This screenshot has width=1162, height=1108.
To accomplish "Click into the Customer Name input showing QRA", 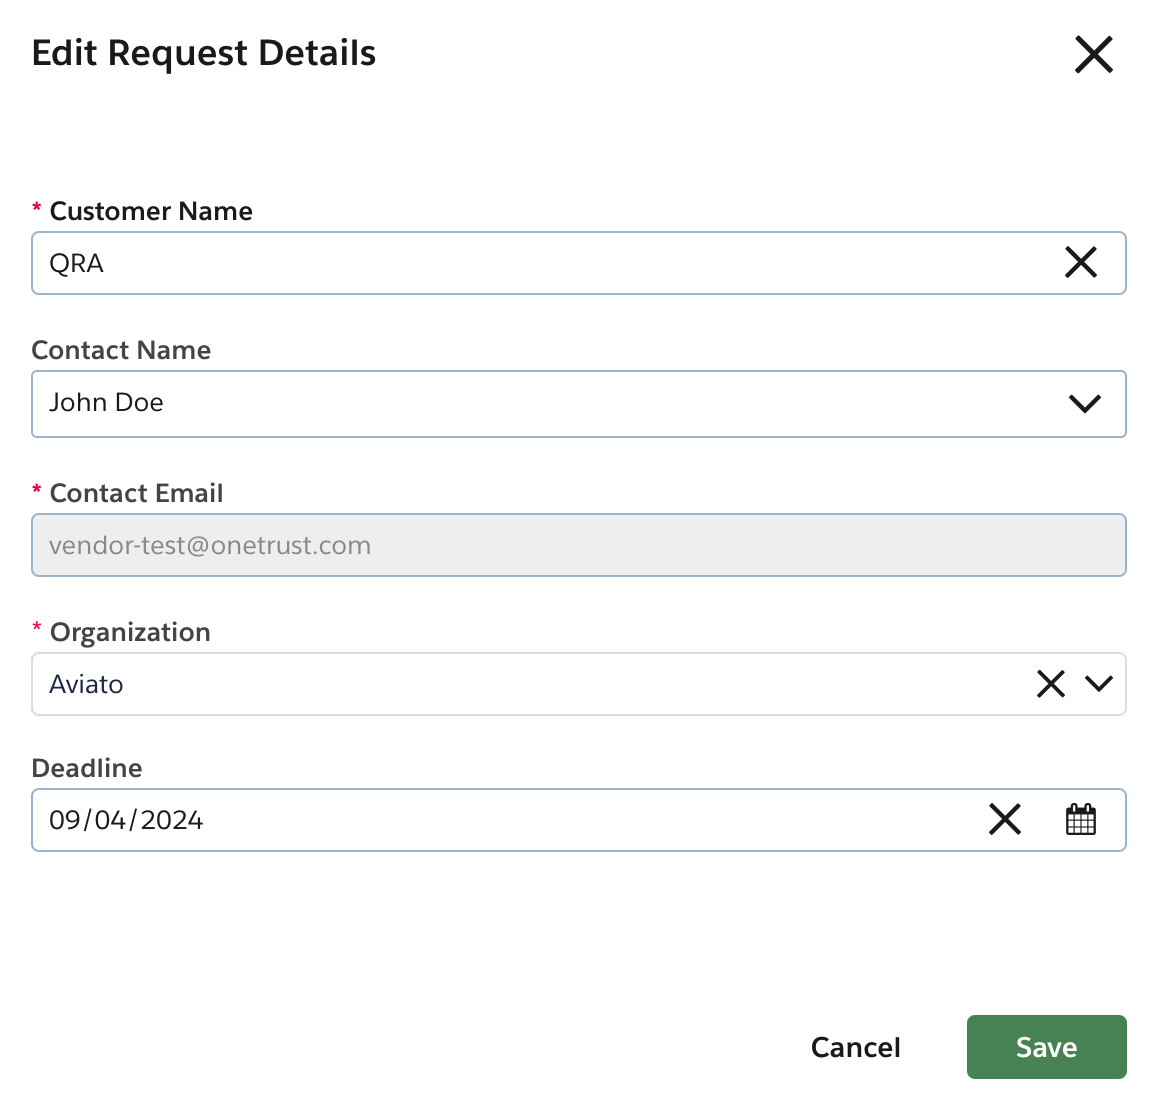I will [500, 263].
